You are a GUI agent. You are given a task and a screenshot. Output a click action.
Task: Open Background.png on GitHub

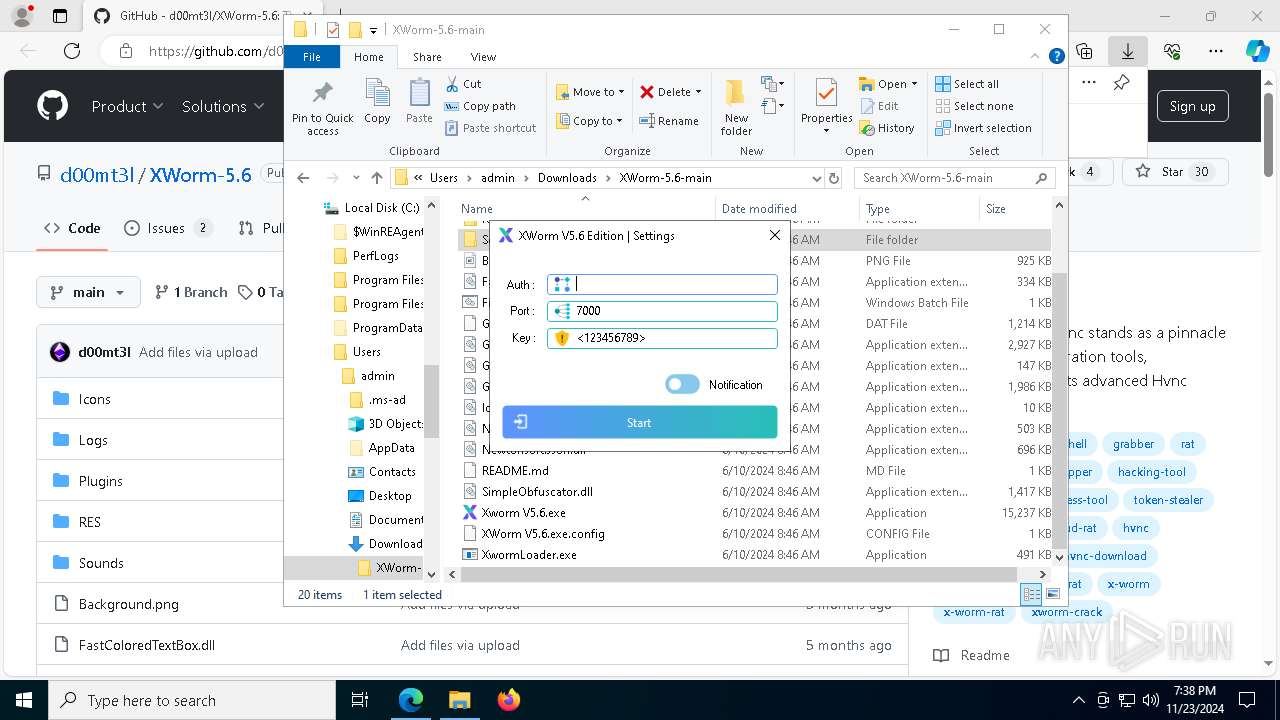point(129,604)
